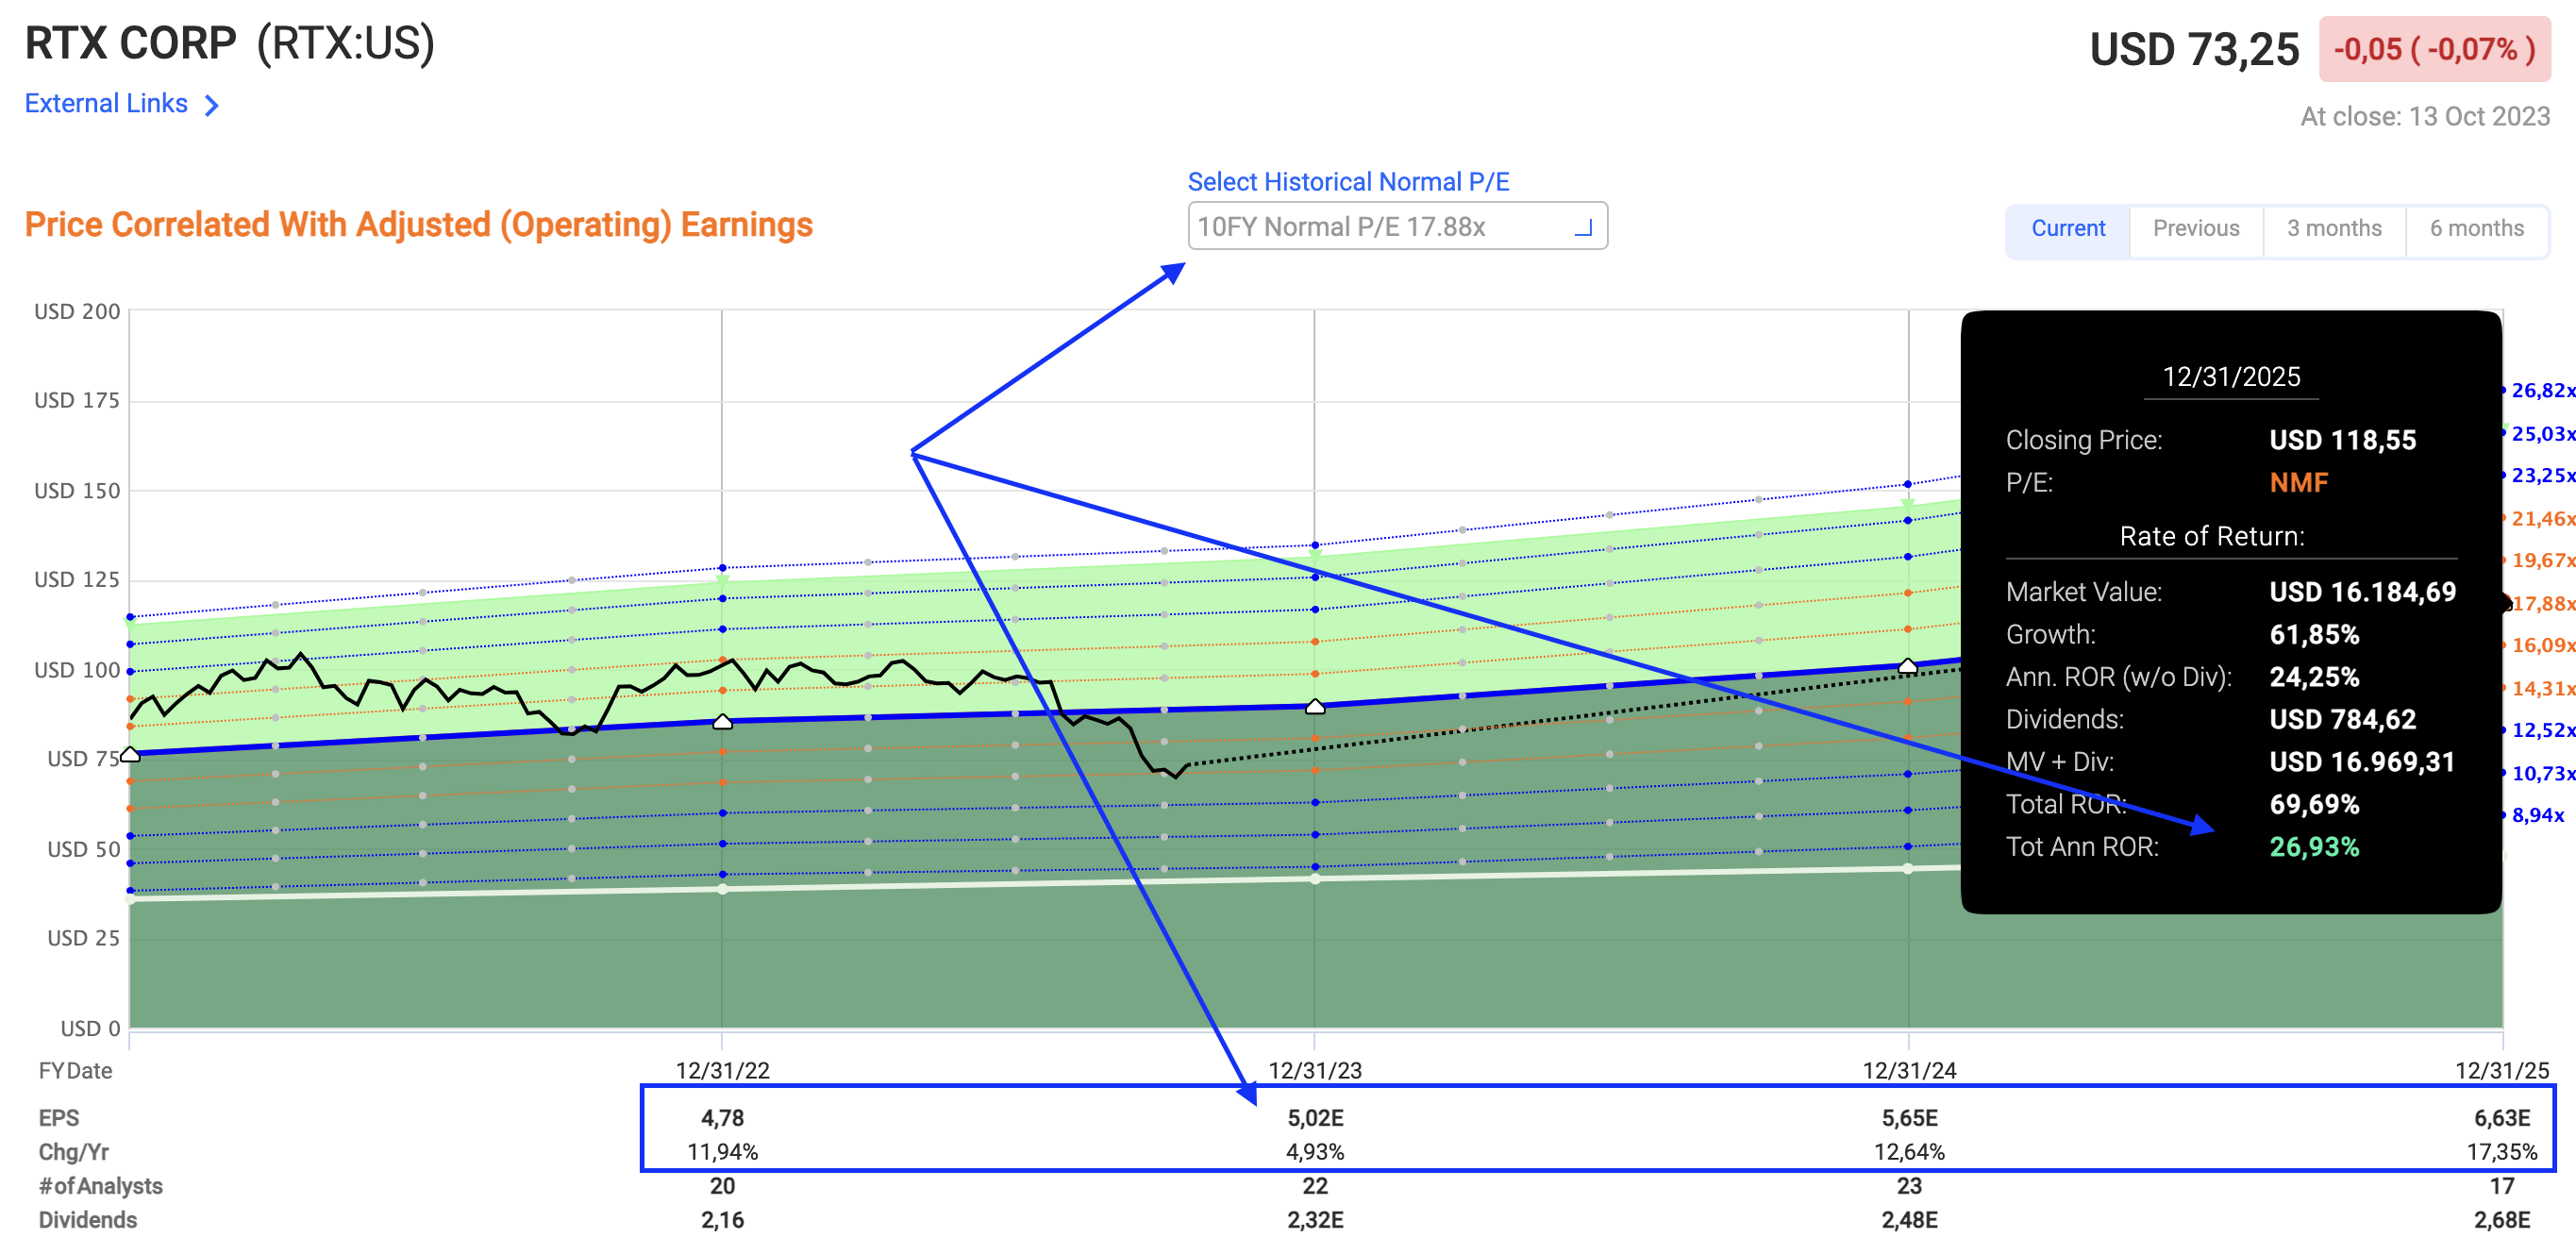The height and width of the screenshot is (1255, 2576).
Task: Switch to the Previous tab
Action: point(2196,229)
